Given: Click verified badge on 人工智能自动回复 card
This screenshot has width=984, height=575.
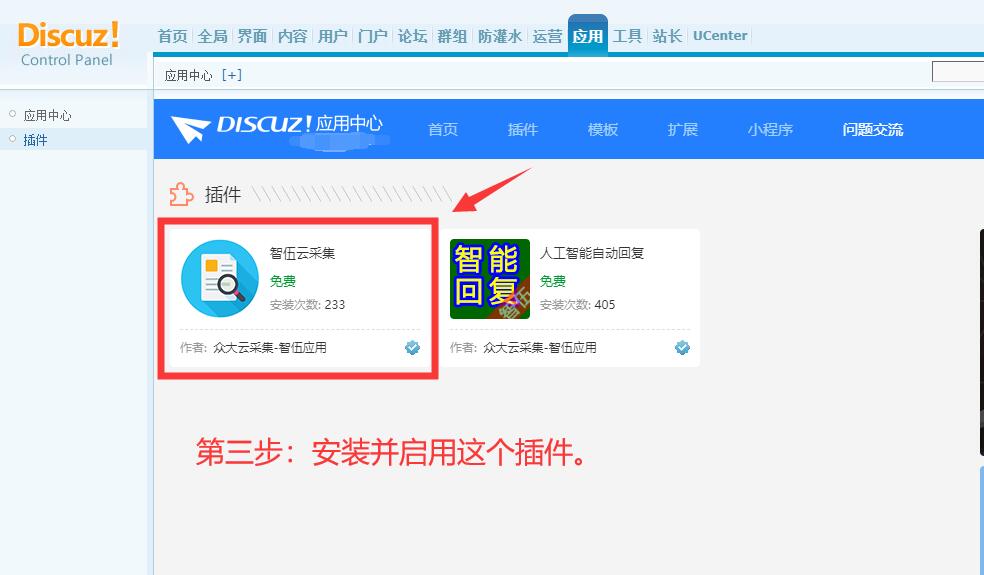Looking at the screenshot, I should (x=682, y=347).
